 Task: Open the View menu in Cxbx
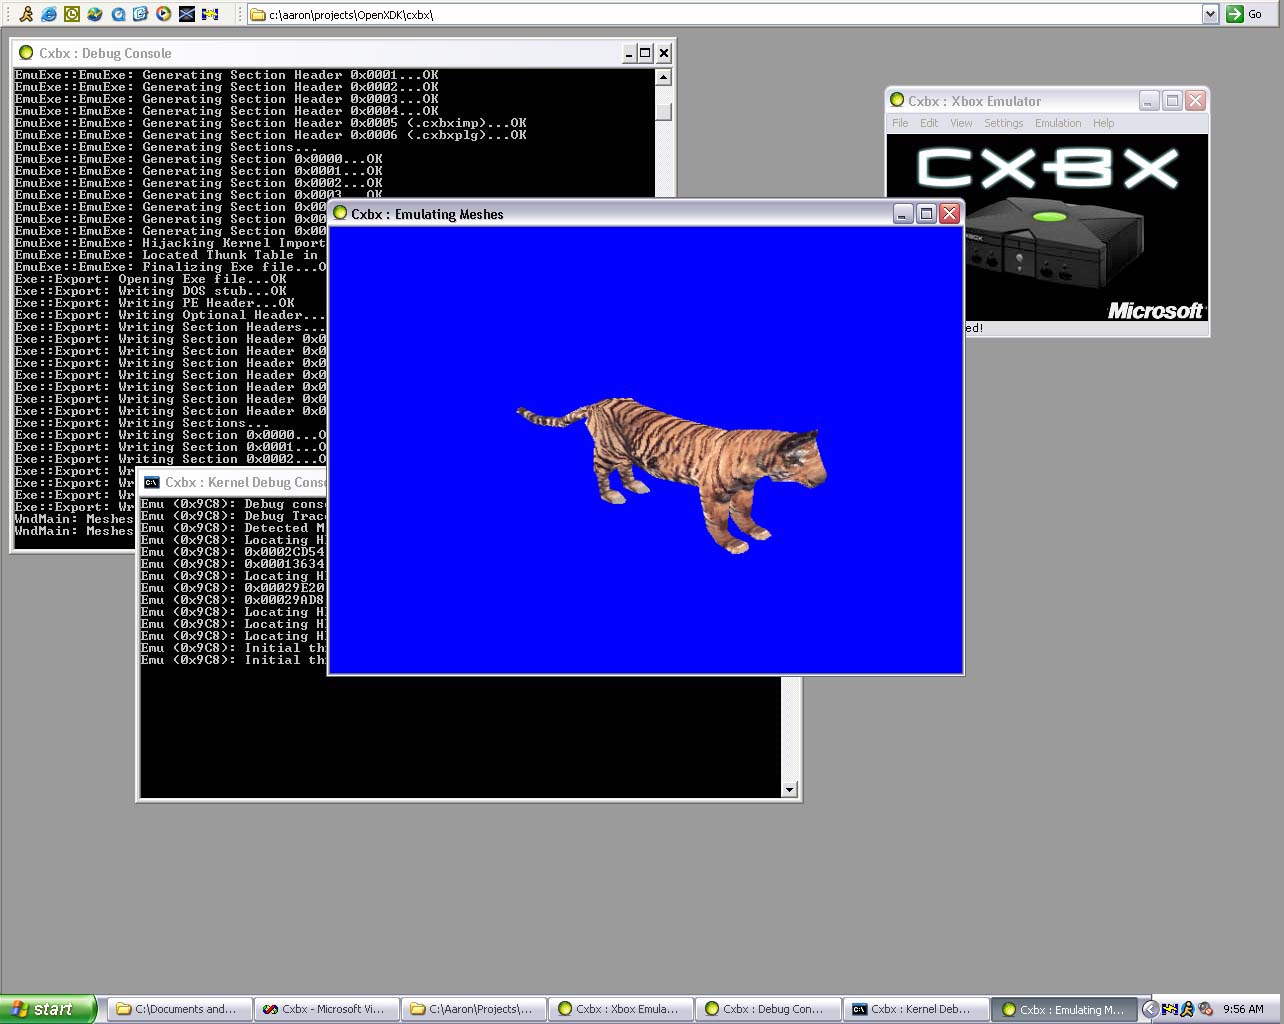pyautogui.click(x=960, y=123)
